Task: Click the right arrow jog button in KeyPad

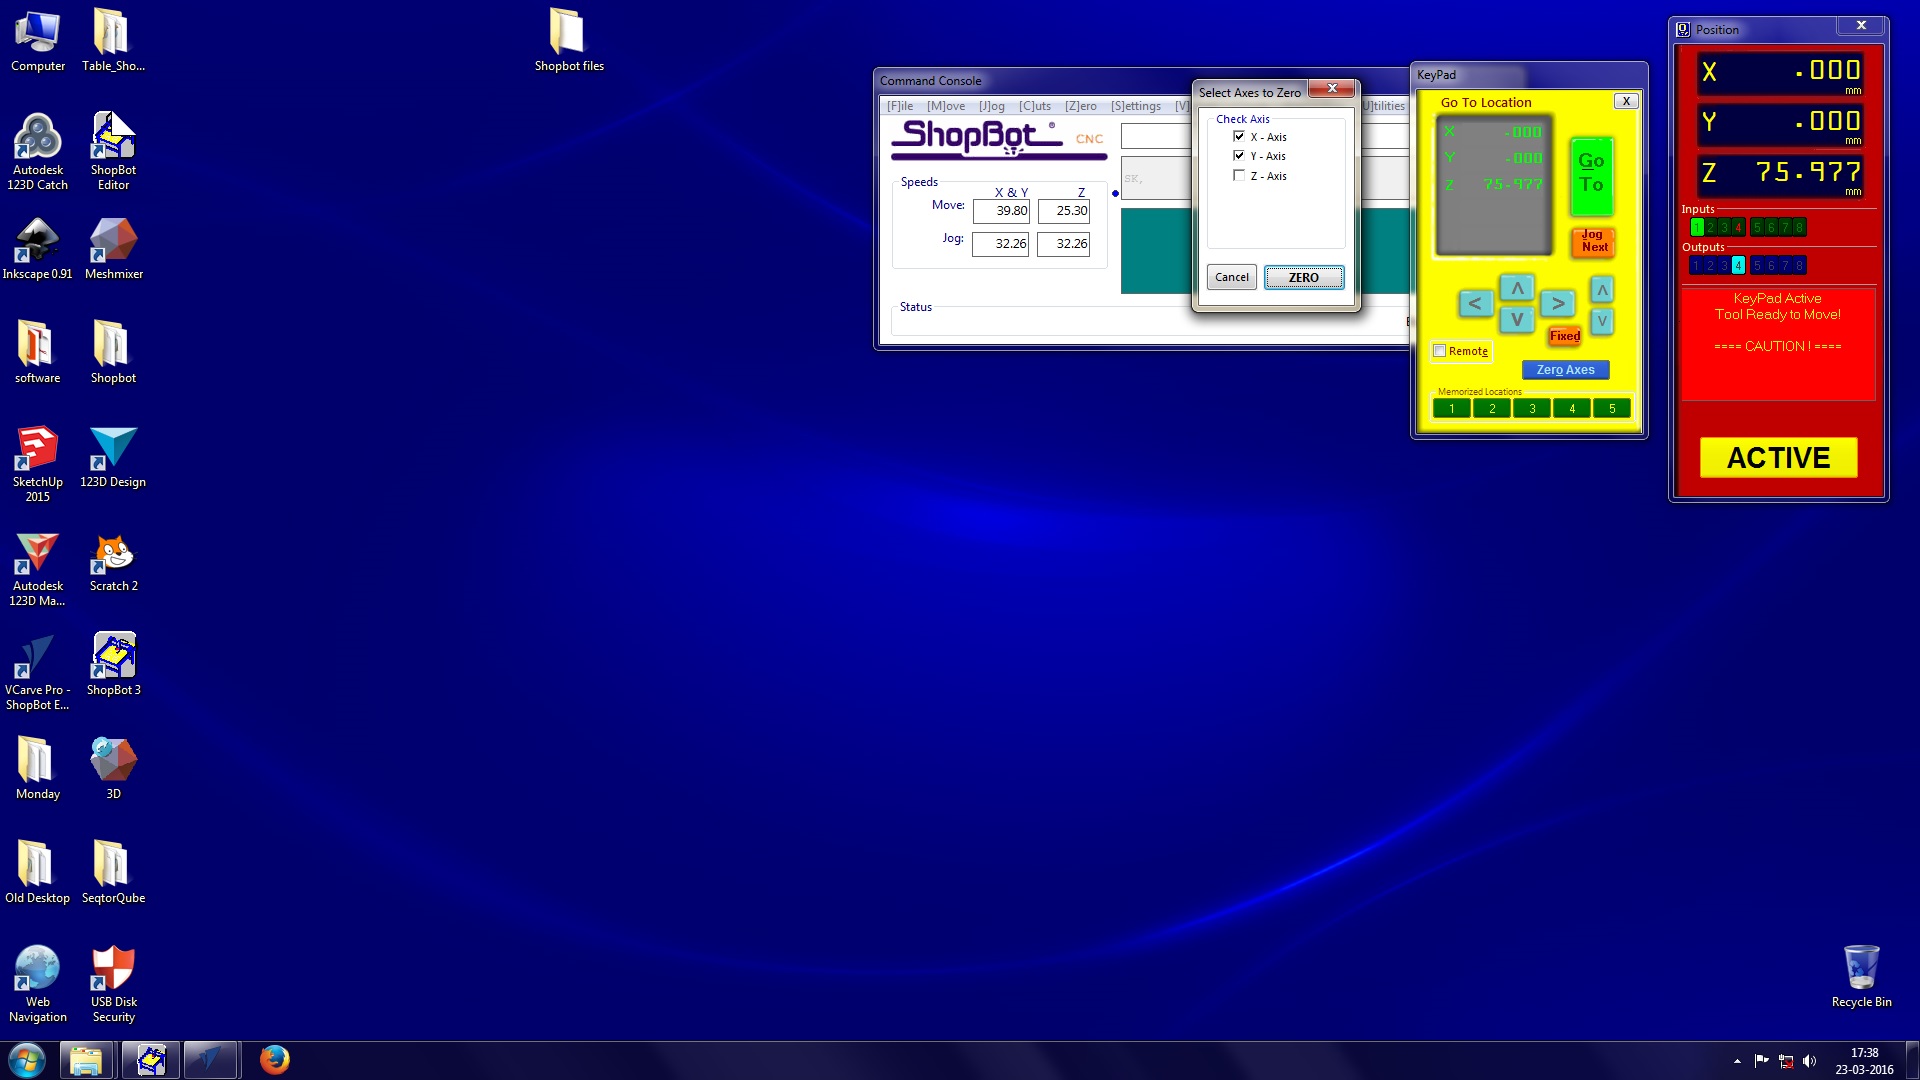Action: pyautogui.click(x=1557, y=303)
